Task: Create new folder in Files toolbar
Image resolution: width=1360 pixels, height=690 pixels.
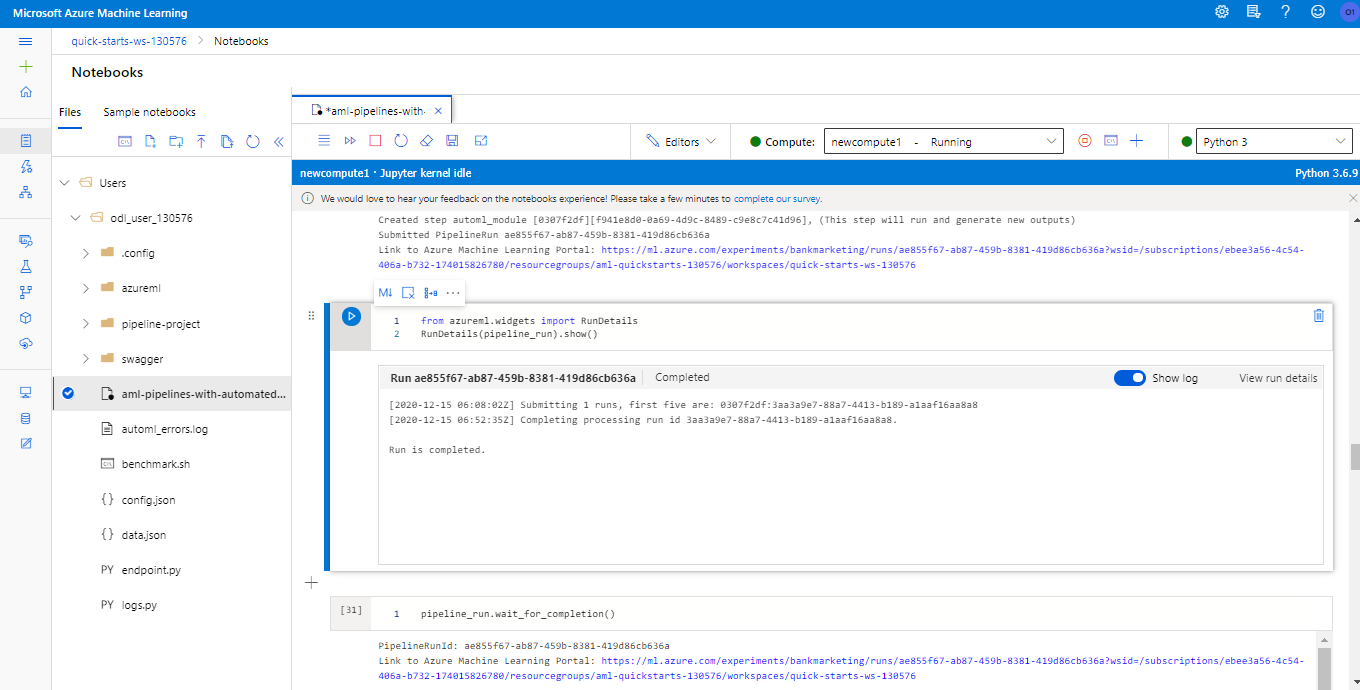Action: coord(176,142)
